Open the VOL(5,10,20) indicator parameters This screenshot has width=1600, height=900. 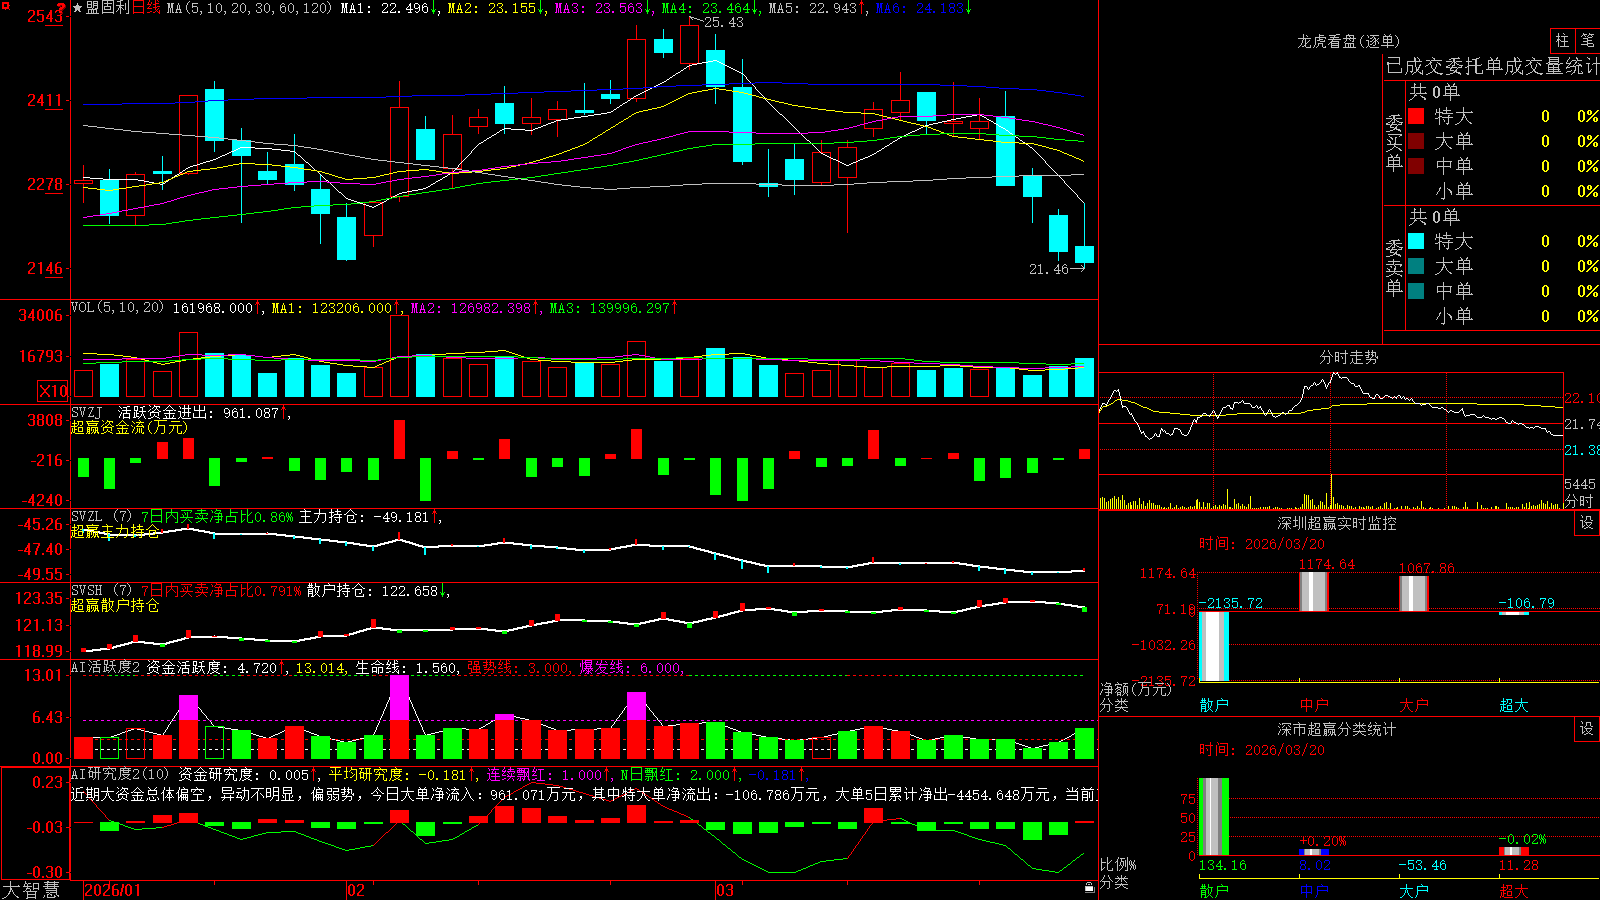click(118, 308)
